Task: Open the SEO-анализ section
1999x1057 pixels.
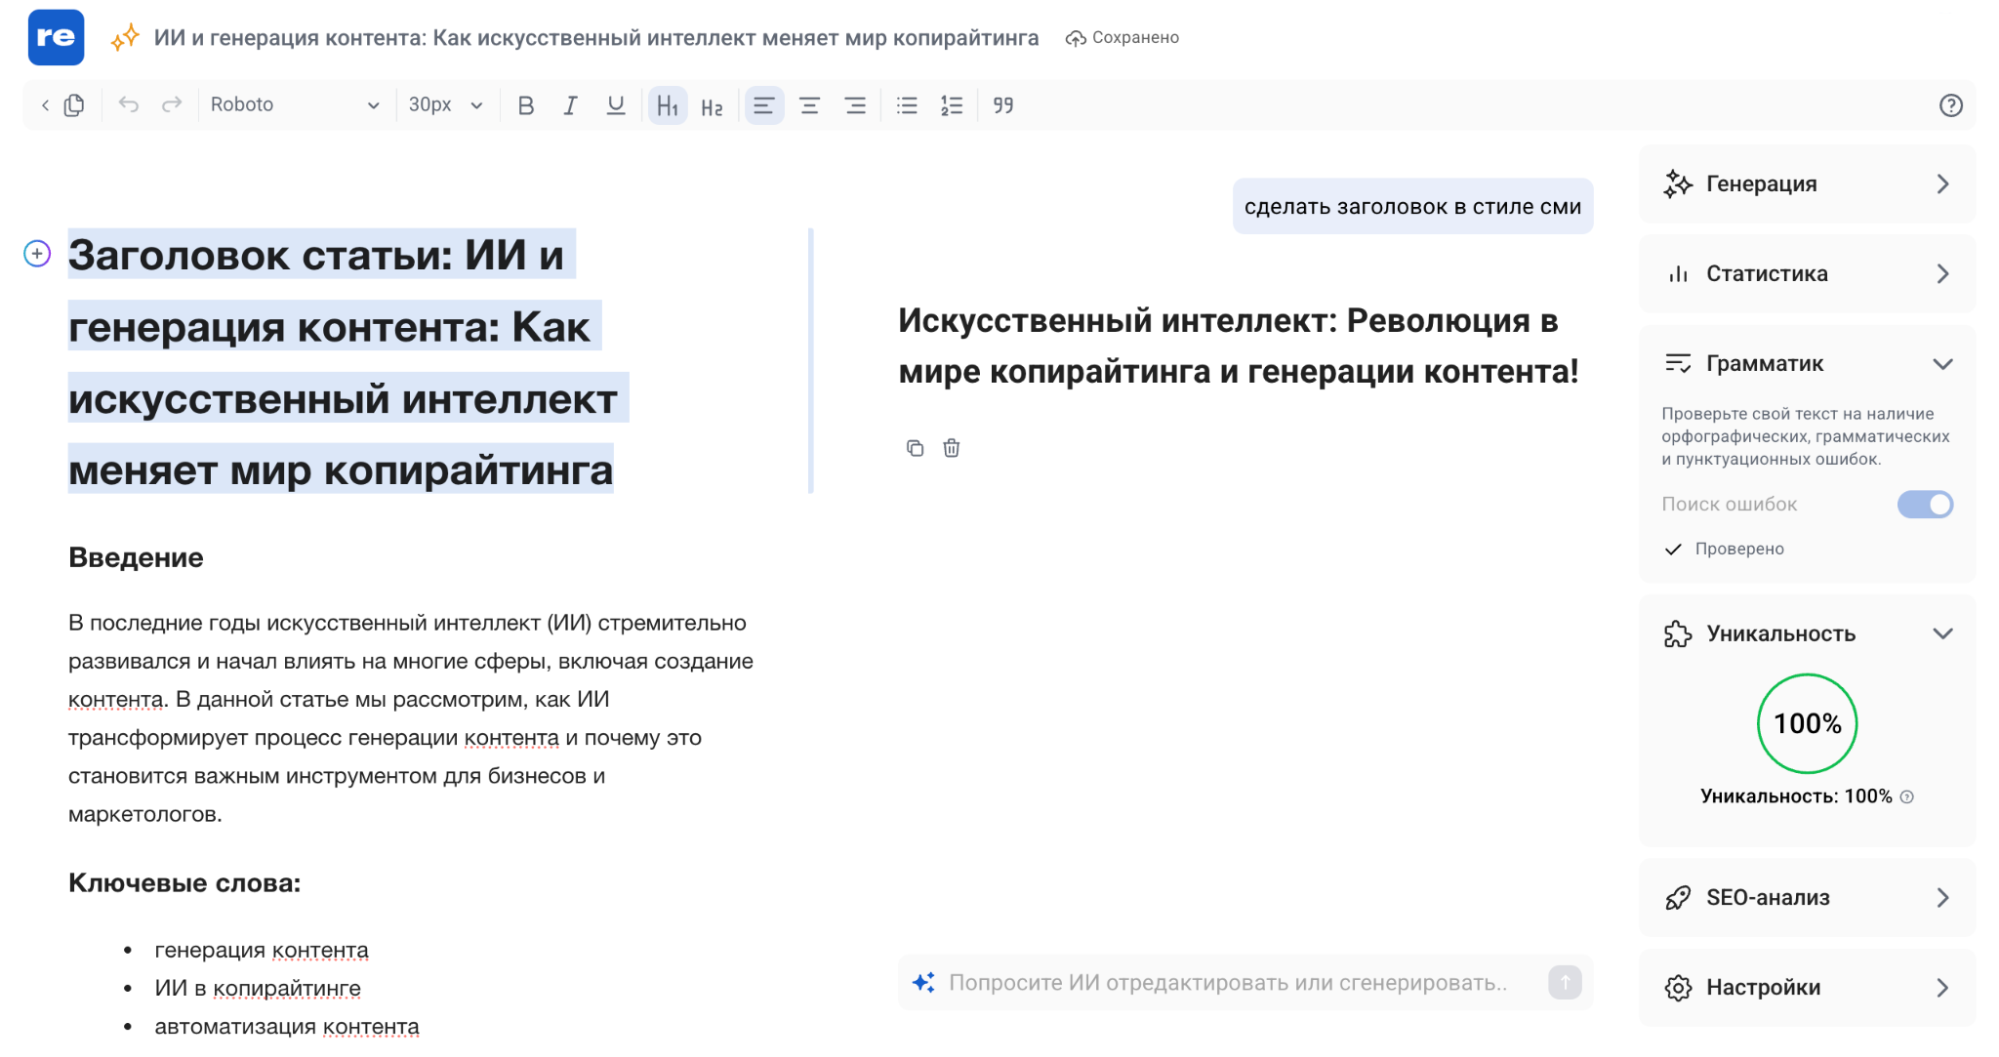Action: [1807, 898]
